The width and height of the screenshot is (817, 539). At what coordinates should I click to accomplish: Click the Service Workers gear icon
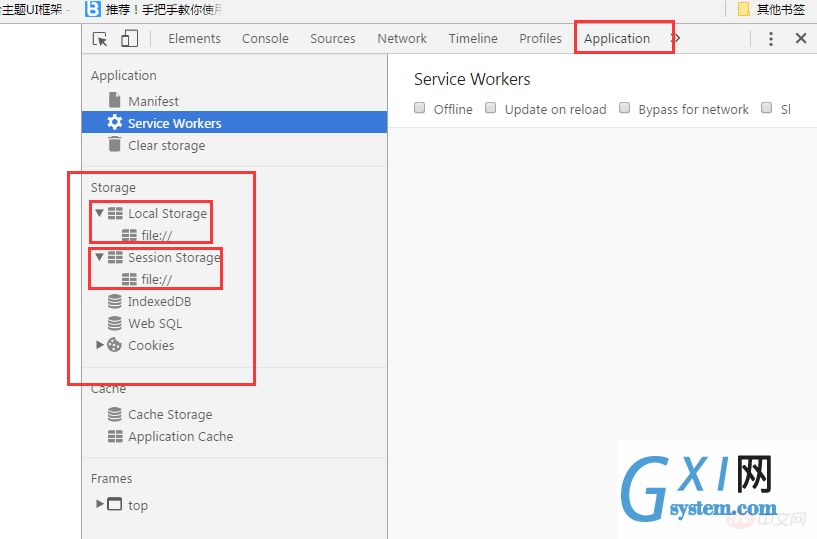(x=115, y=122)
